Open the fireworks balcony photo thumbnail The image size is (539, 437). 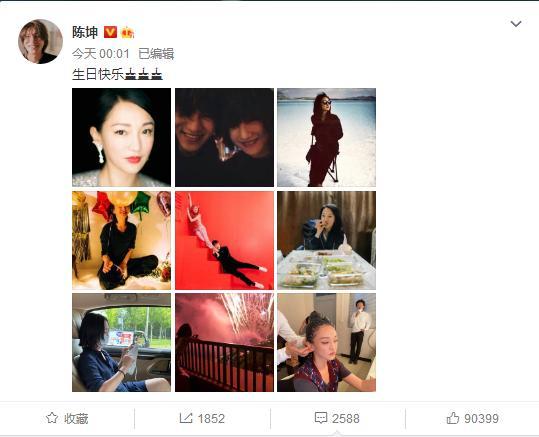pos(224,342)
